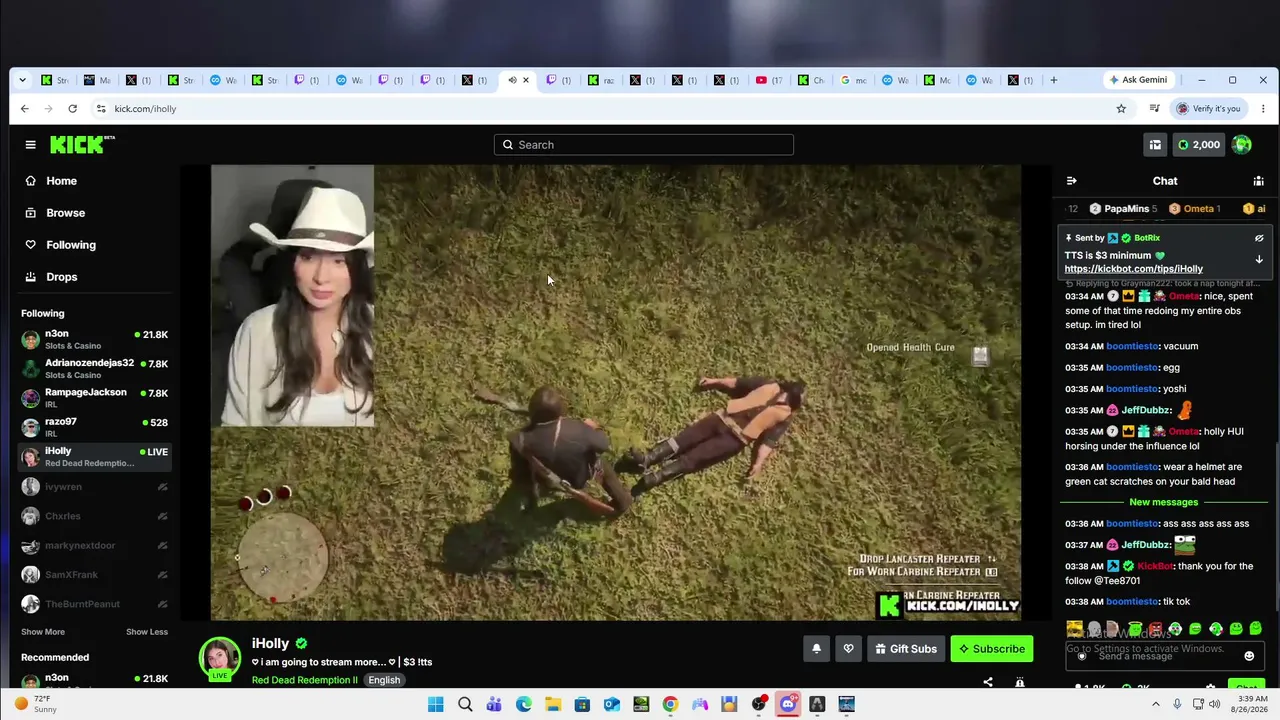This screenshot has height=720, width=1280.
Task: Open the 2,000 points balance
Action: point(1198,145)
